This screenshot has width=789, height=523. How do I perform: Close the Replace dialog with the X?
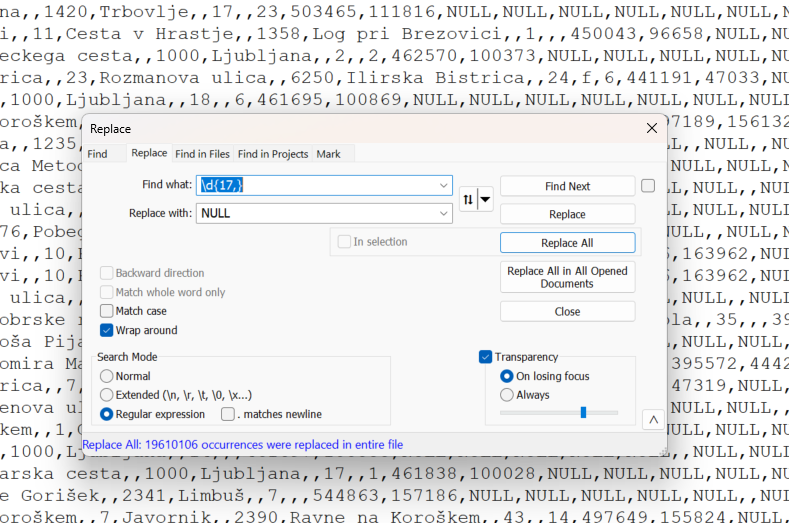652,128
